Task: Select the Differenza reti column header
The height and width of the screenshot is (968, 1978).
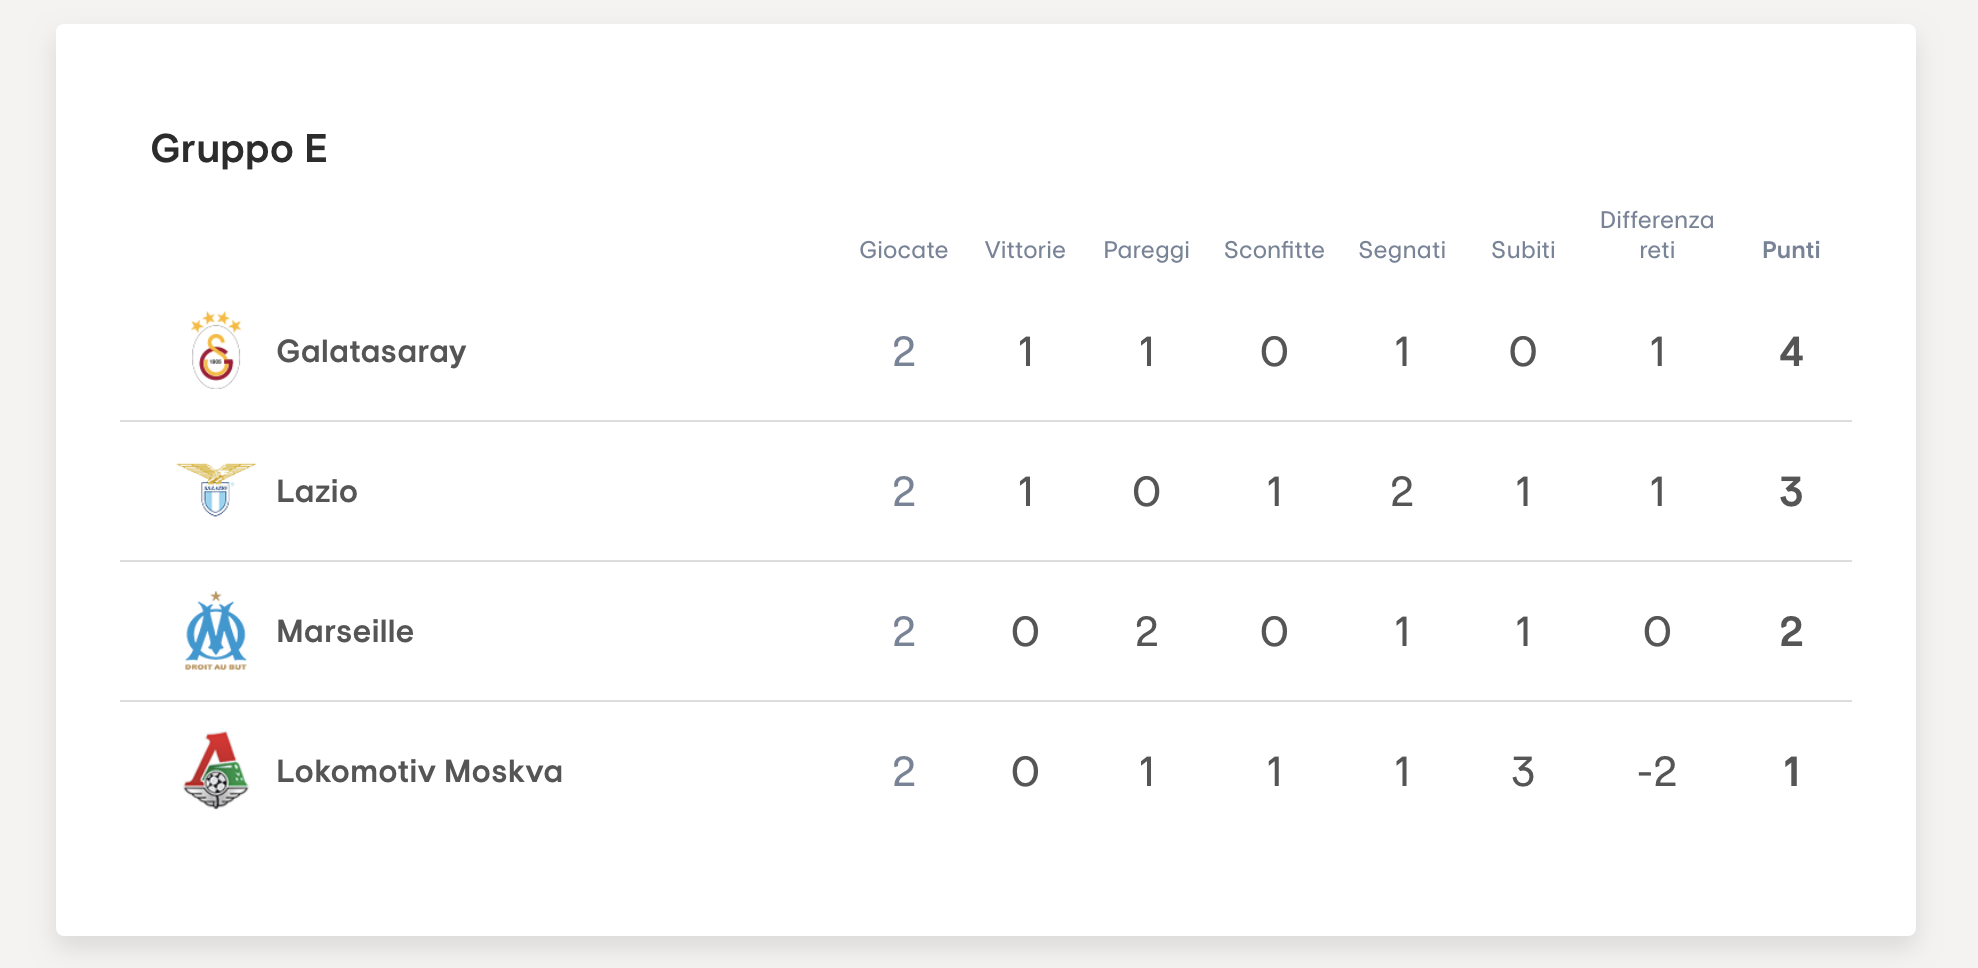Action: coord(1657,235)
